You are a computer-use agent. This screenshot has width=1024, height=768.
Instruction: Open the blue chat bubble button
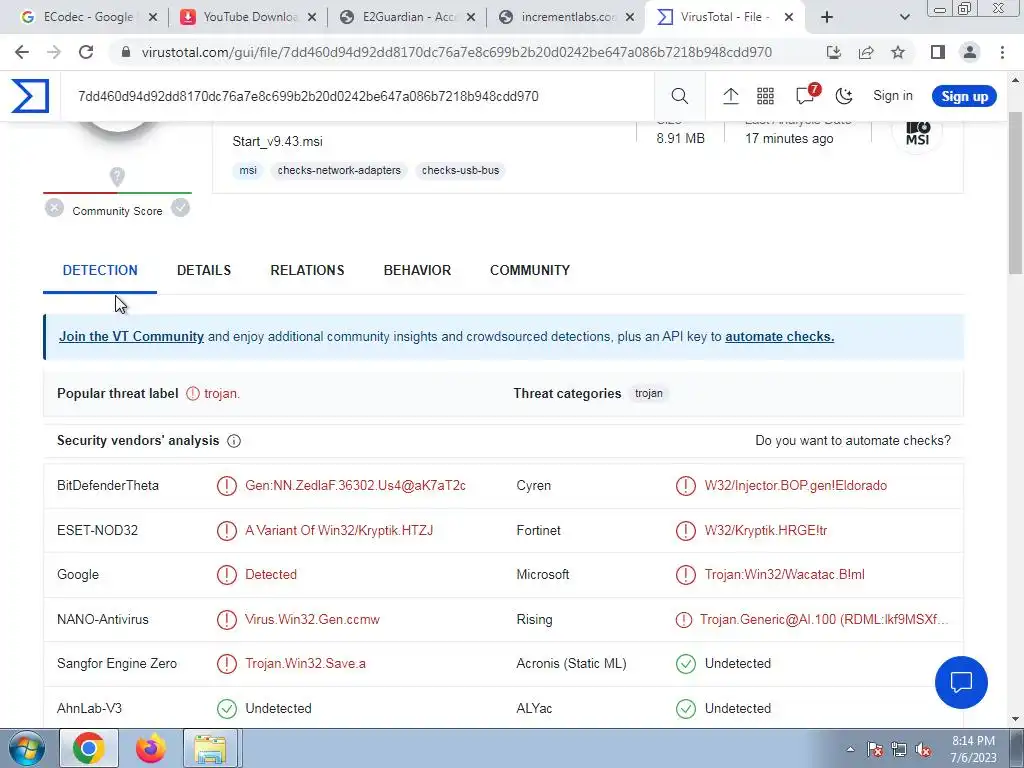[x=961, y=682]
